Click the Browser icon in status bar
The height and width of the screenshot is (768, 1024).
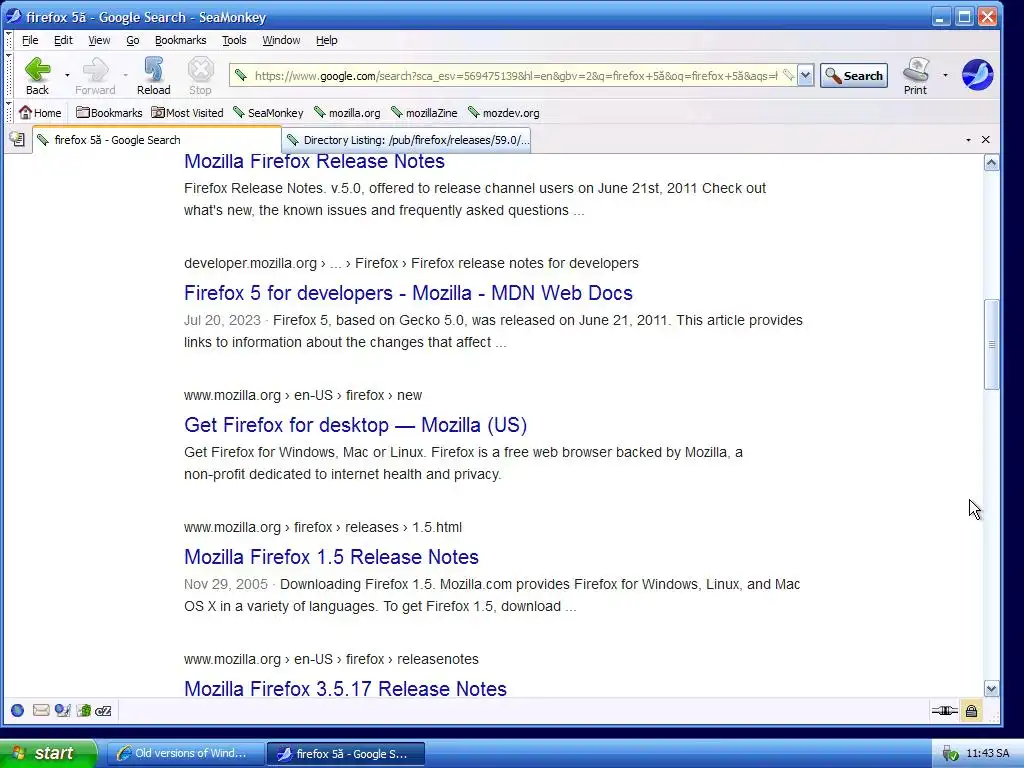tap(18, 711)
